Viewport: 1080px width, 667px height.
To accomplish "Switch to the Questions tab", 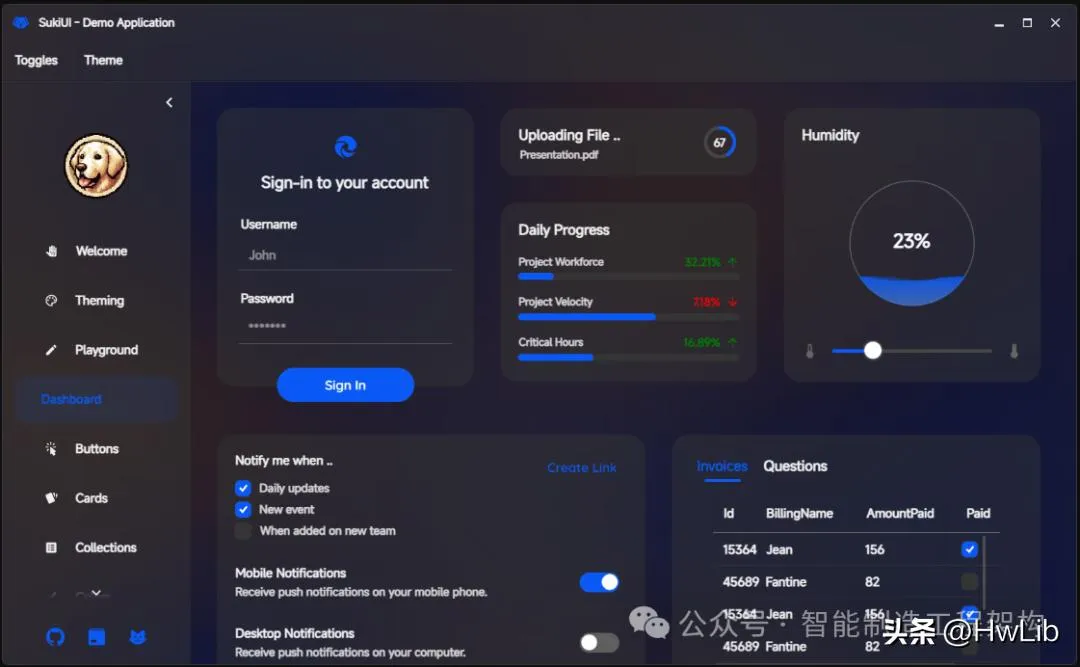I will pyautogui.click(x=795, y=466).
